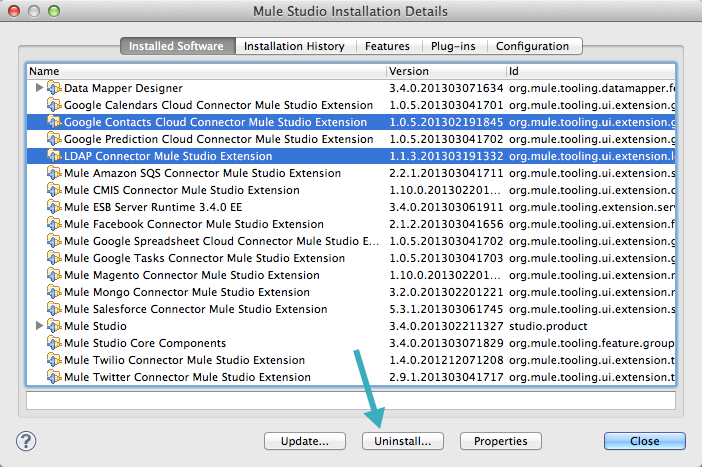
Task: Open the Installation History tab
Action: 294,46
